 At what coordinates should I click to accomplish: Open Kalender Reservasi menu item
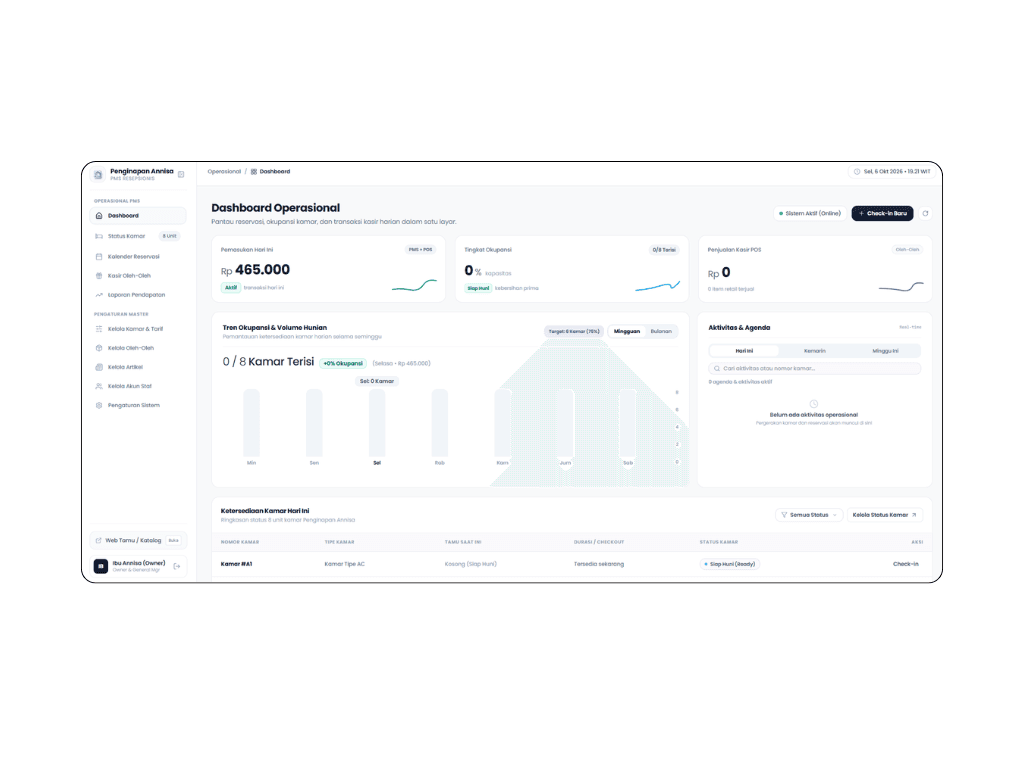pyautogui.click(x=138, y=257)
